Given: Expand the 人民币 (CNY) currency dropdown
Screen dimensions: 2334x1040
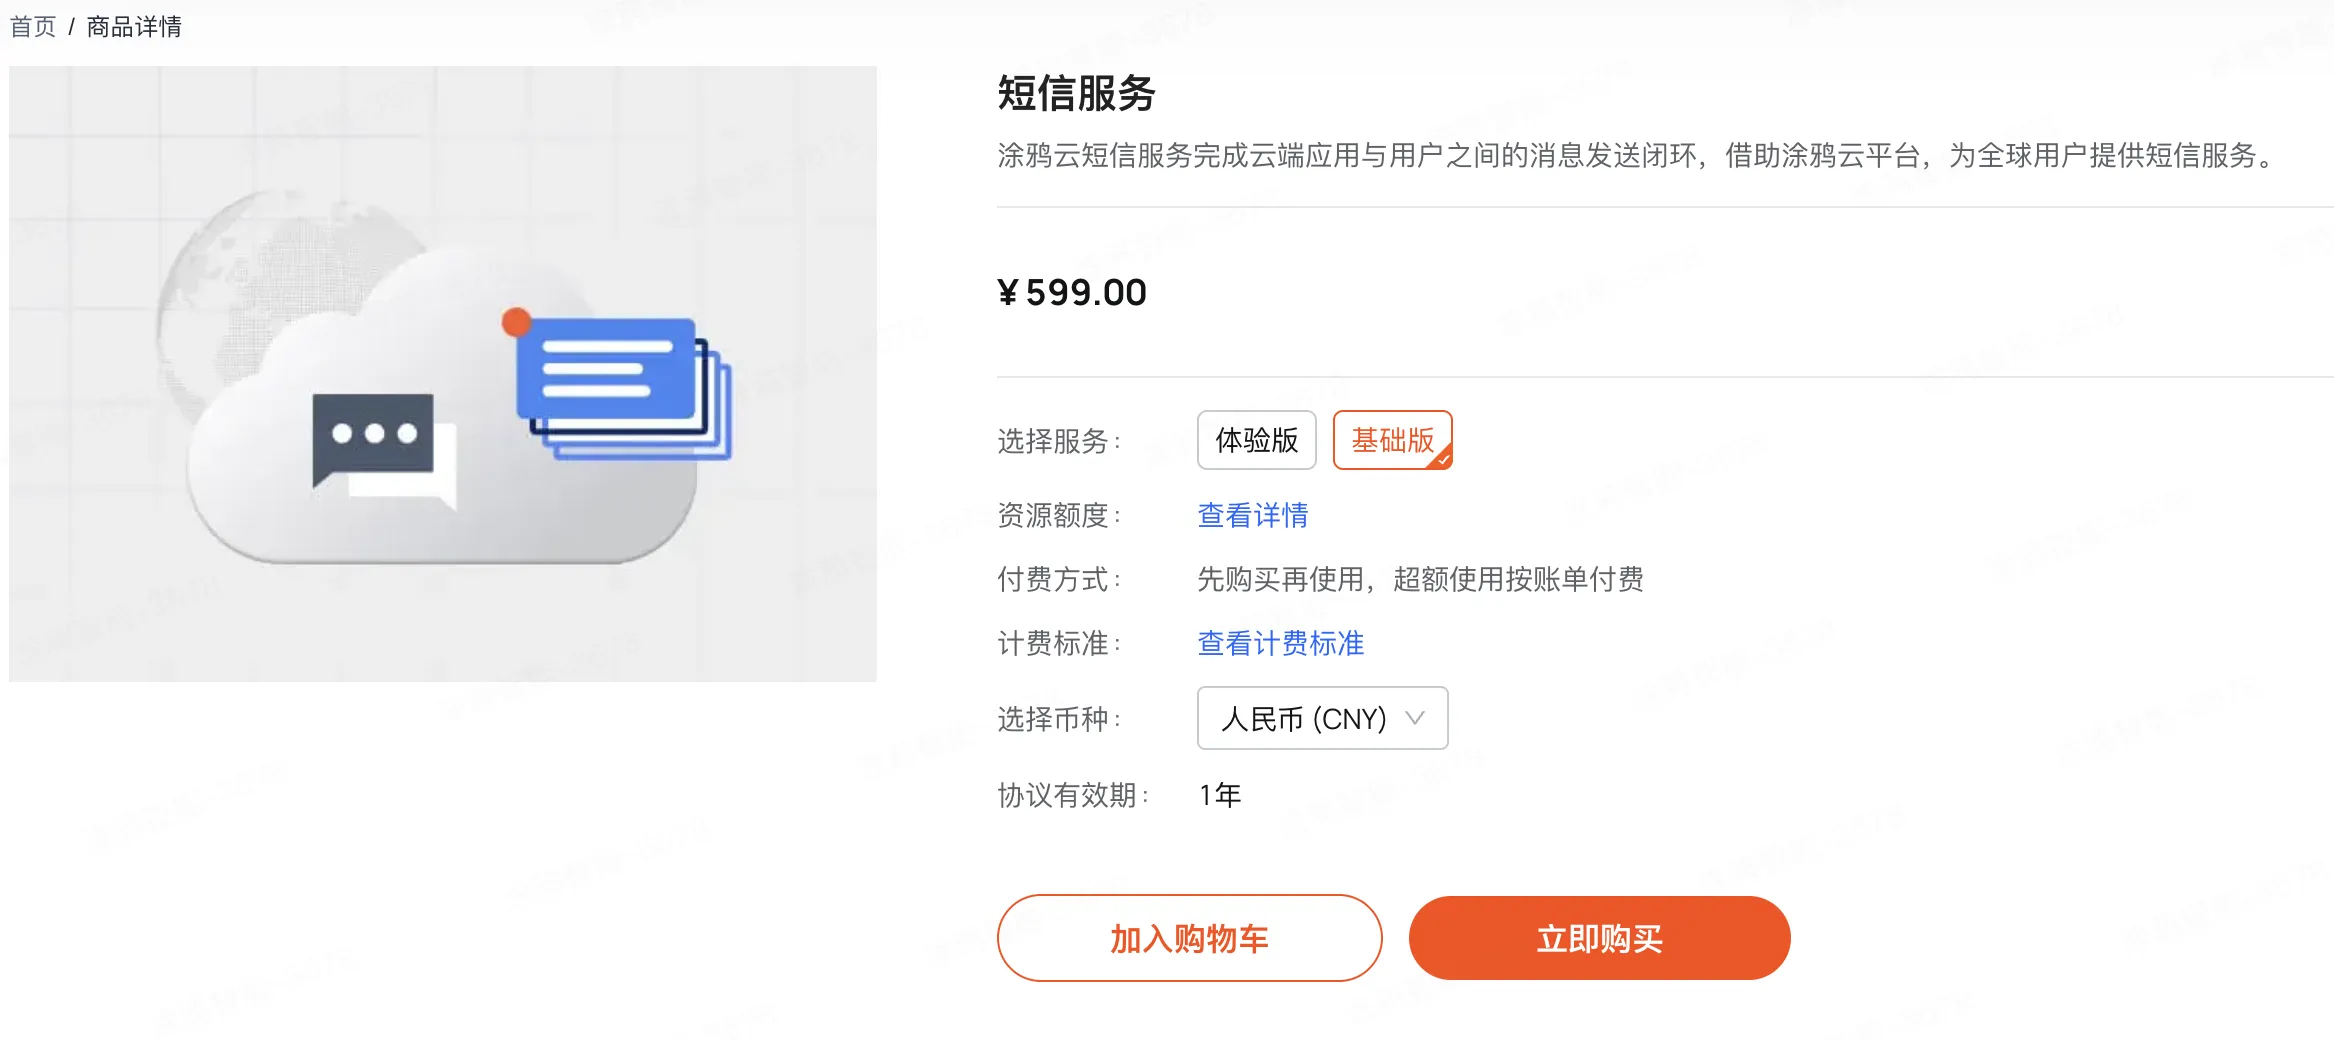Looking at the screenshot, I should click(1322, 718).
